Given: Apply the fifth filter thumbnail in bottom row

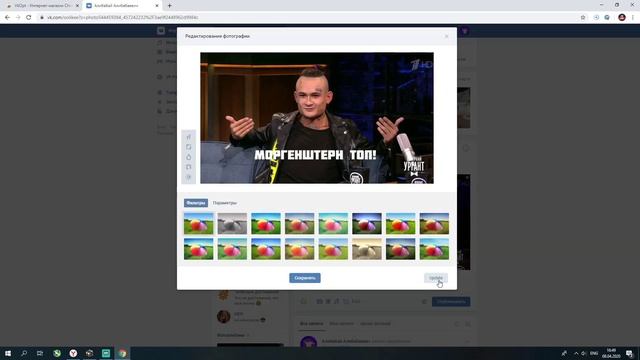Looking at the screenshot, I should [333, 249].
